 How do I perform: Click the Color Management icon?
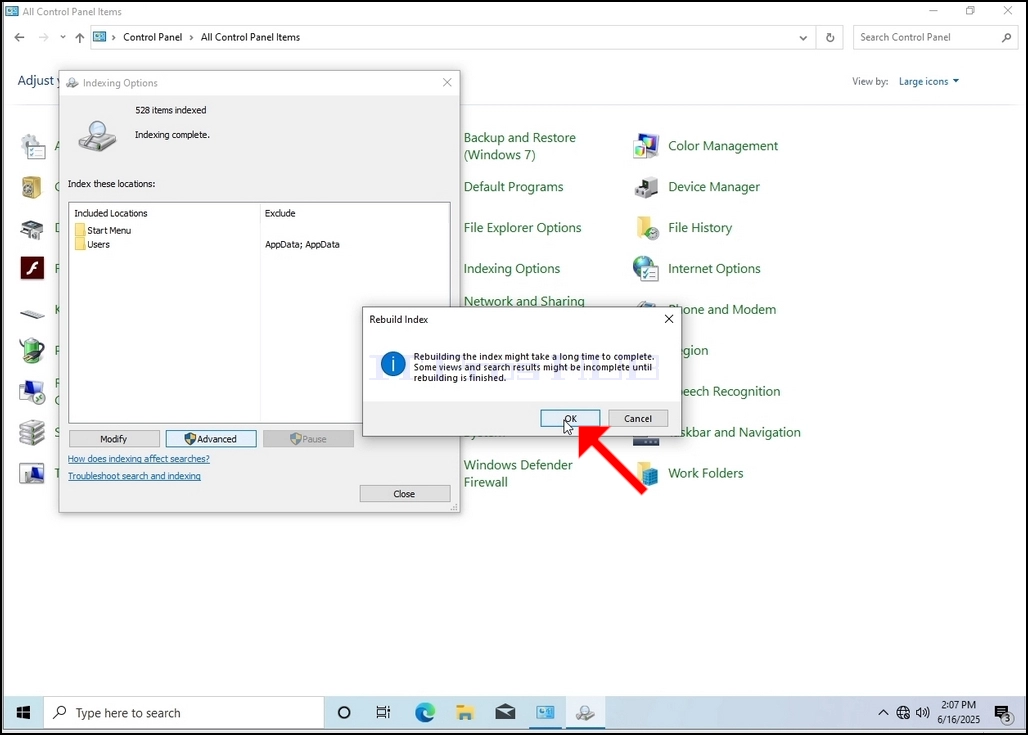(646, 146)
